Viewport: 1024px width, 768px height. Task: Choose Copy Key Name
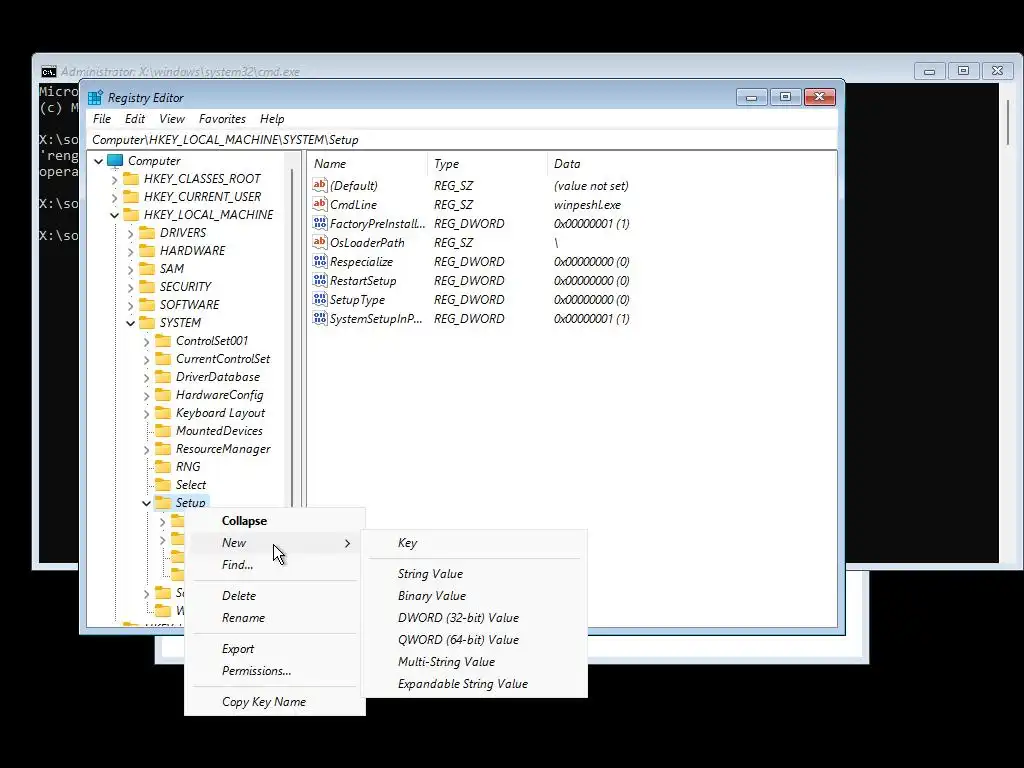point(274,701)
